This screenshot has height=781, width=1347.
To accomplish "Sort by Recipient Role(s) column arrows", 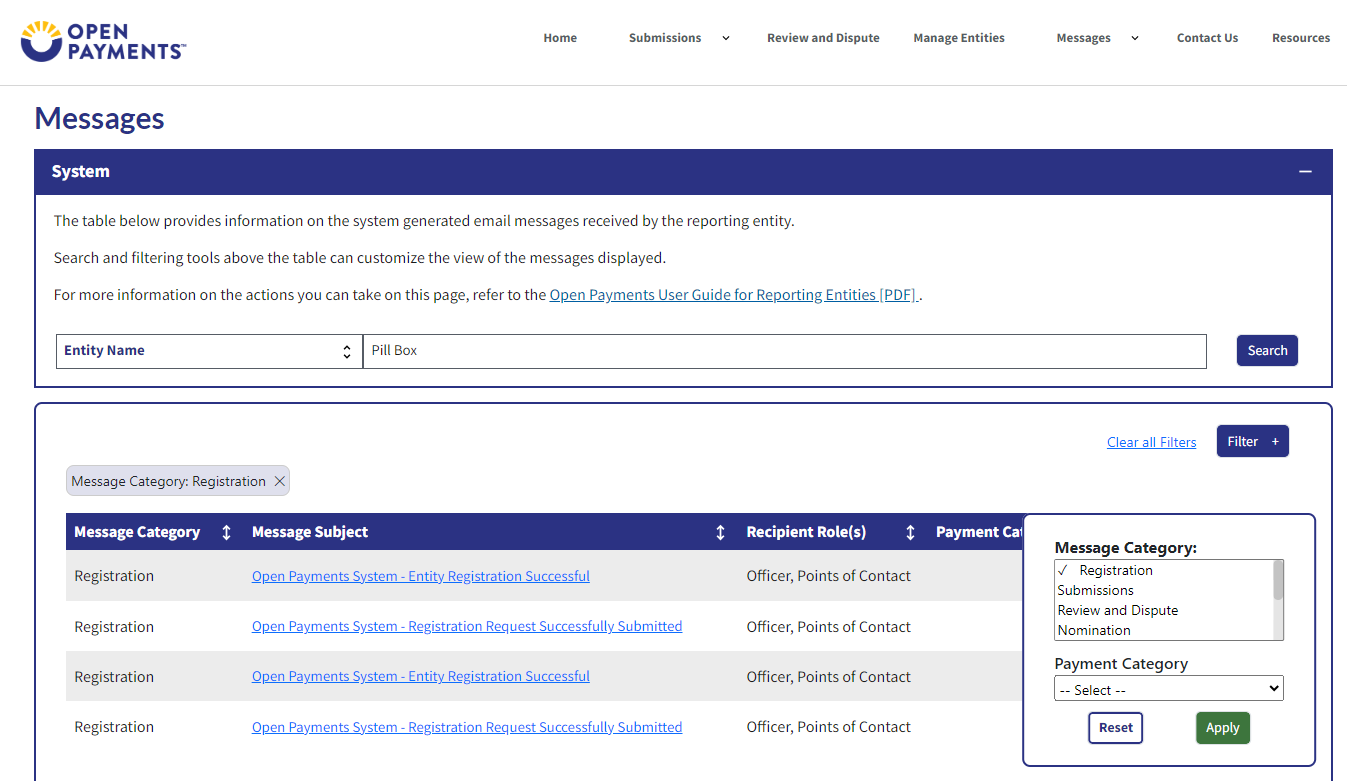I will coord(910,532).
